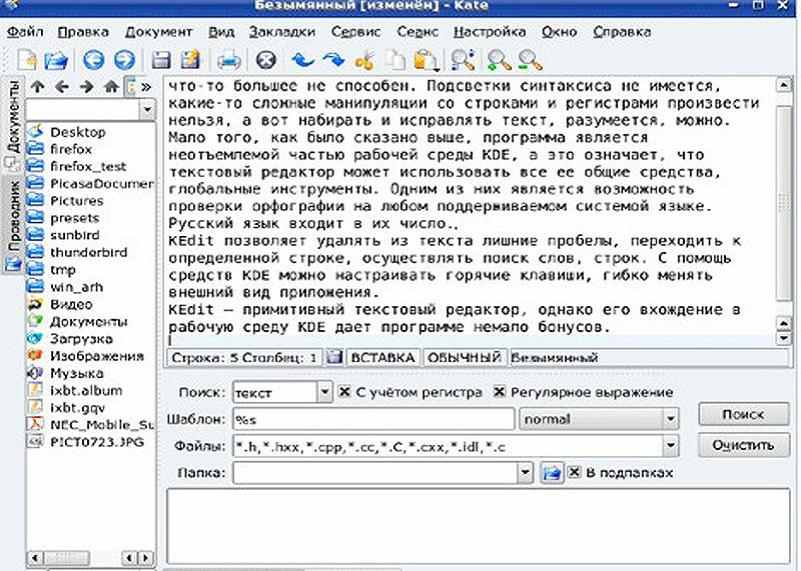Open the Папка folder dropdown
This screenshot has width=801, height=571.
525,472
